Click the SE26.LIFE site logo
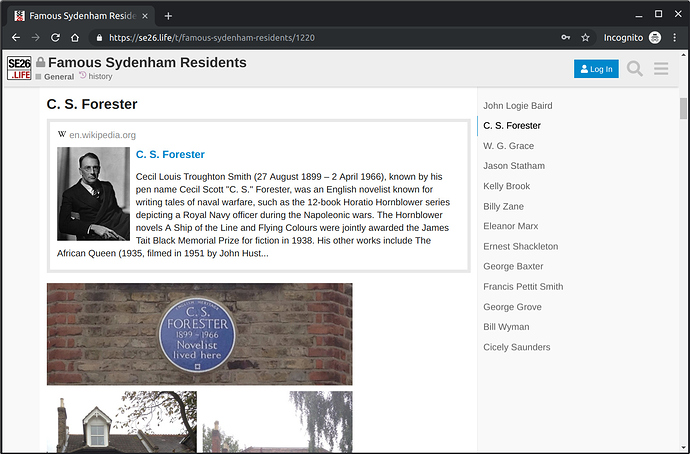Viewport: 690px width, 454px height. pos(19,68)
